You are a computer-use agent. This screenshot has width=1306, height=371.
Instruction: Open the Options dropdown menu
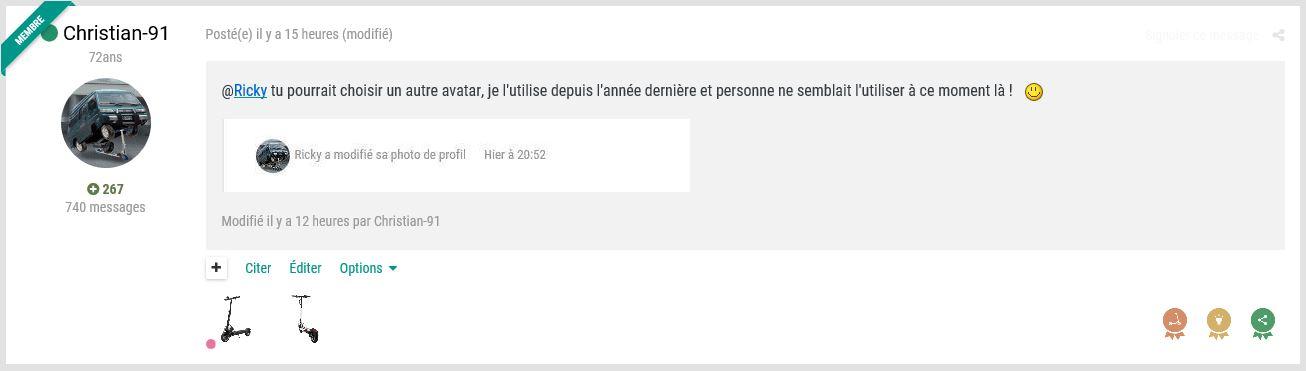[x=368, y=268]
